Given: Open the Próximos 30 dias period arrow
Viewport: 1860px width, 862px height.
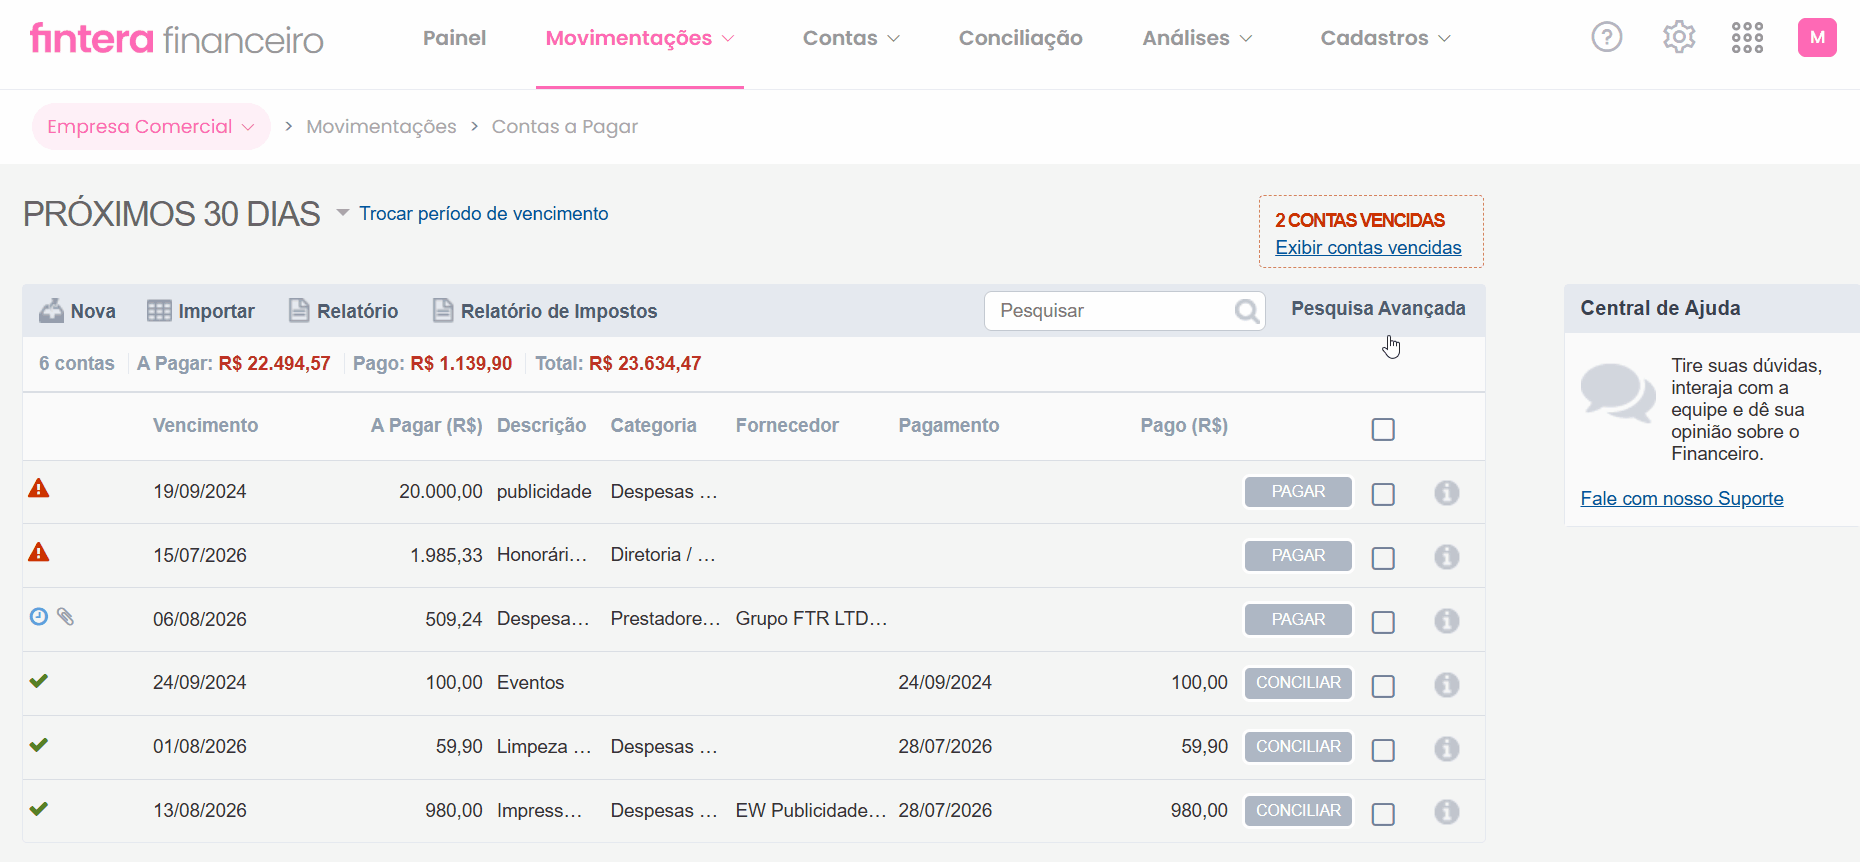Looking at the screenshot, I should point(342,212).
